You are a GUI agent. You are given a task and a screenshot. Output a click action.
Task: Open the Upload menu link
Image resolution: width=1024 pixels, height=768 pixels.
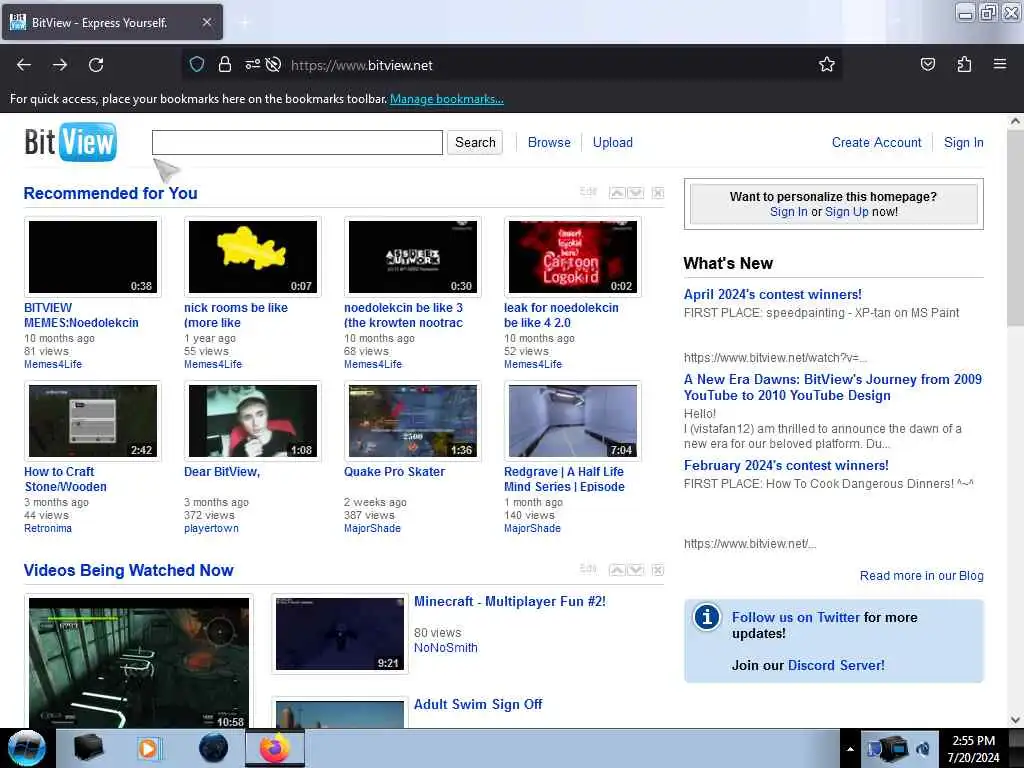tap(613, 142)
